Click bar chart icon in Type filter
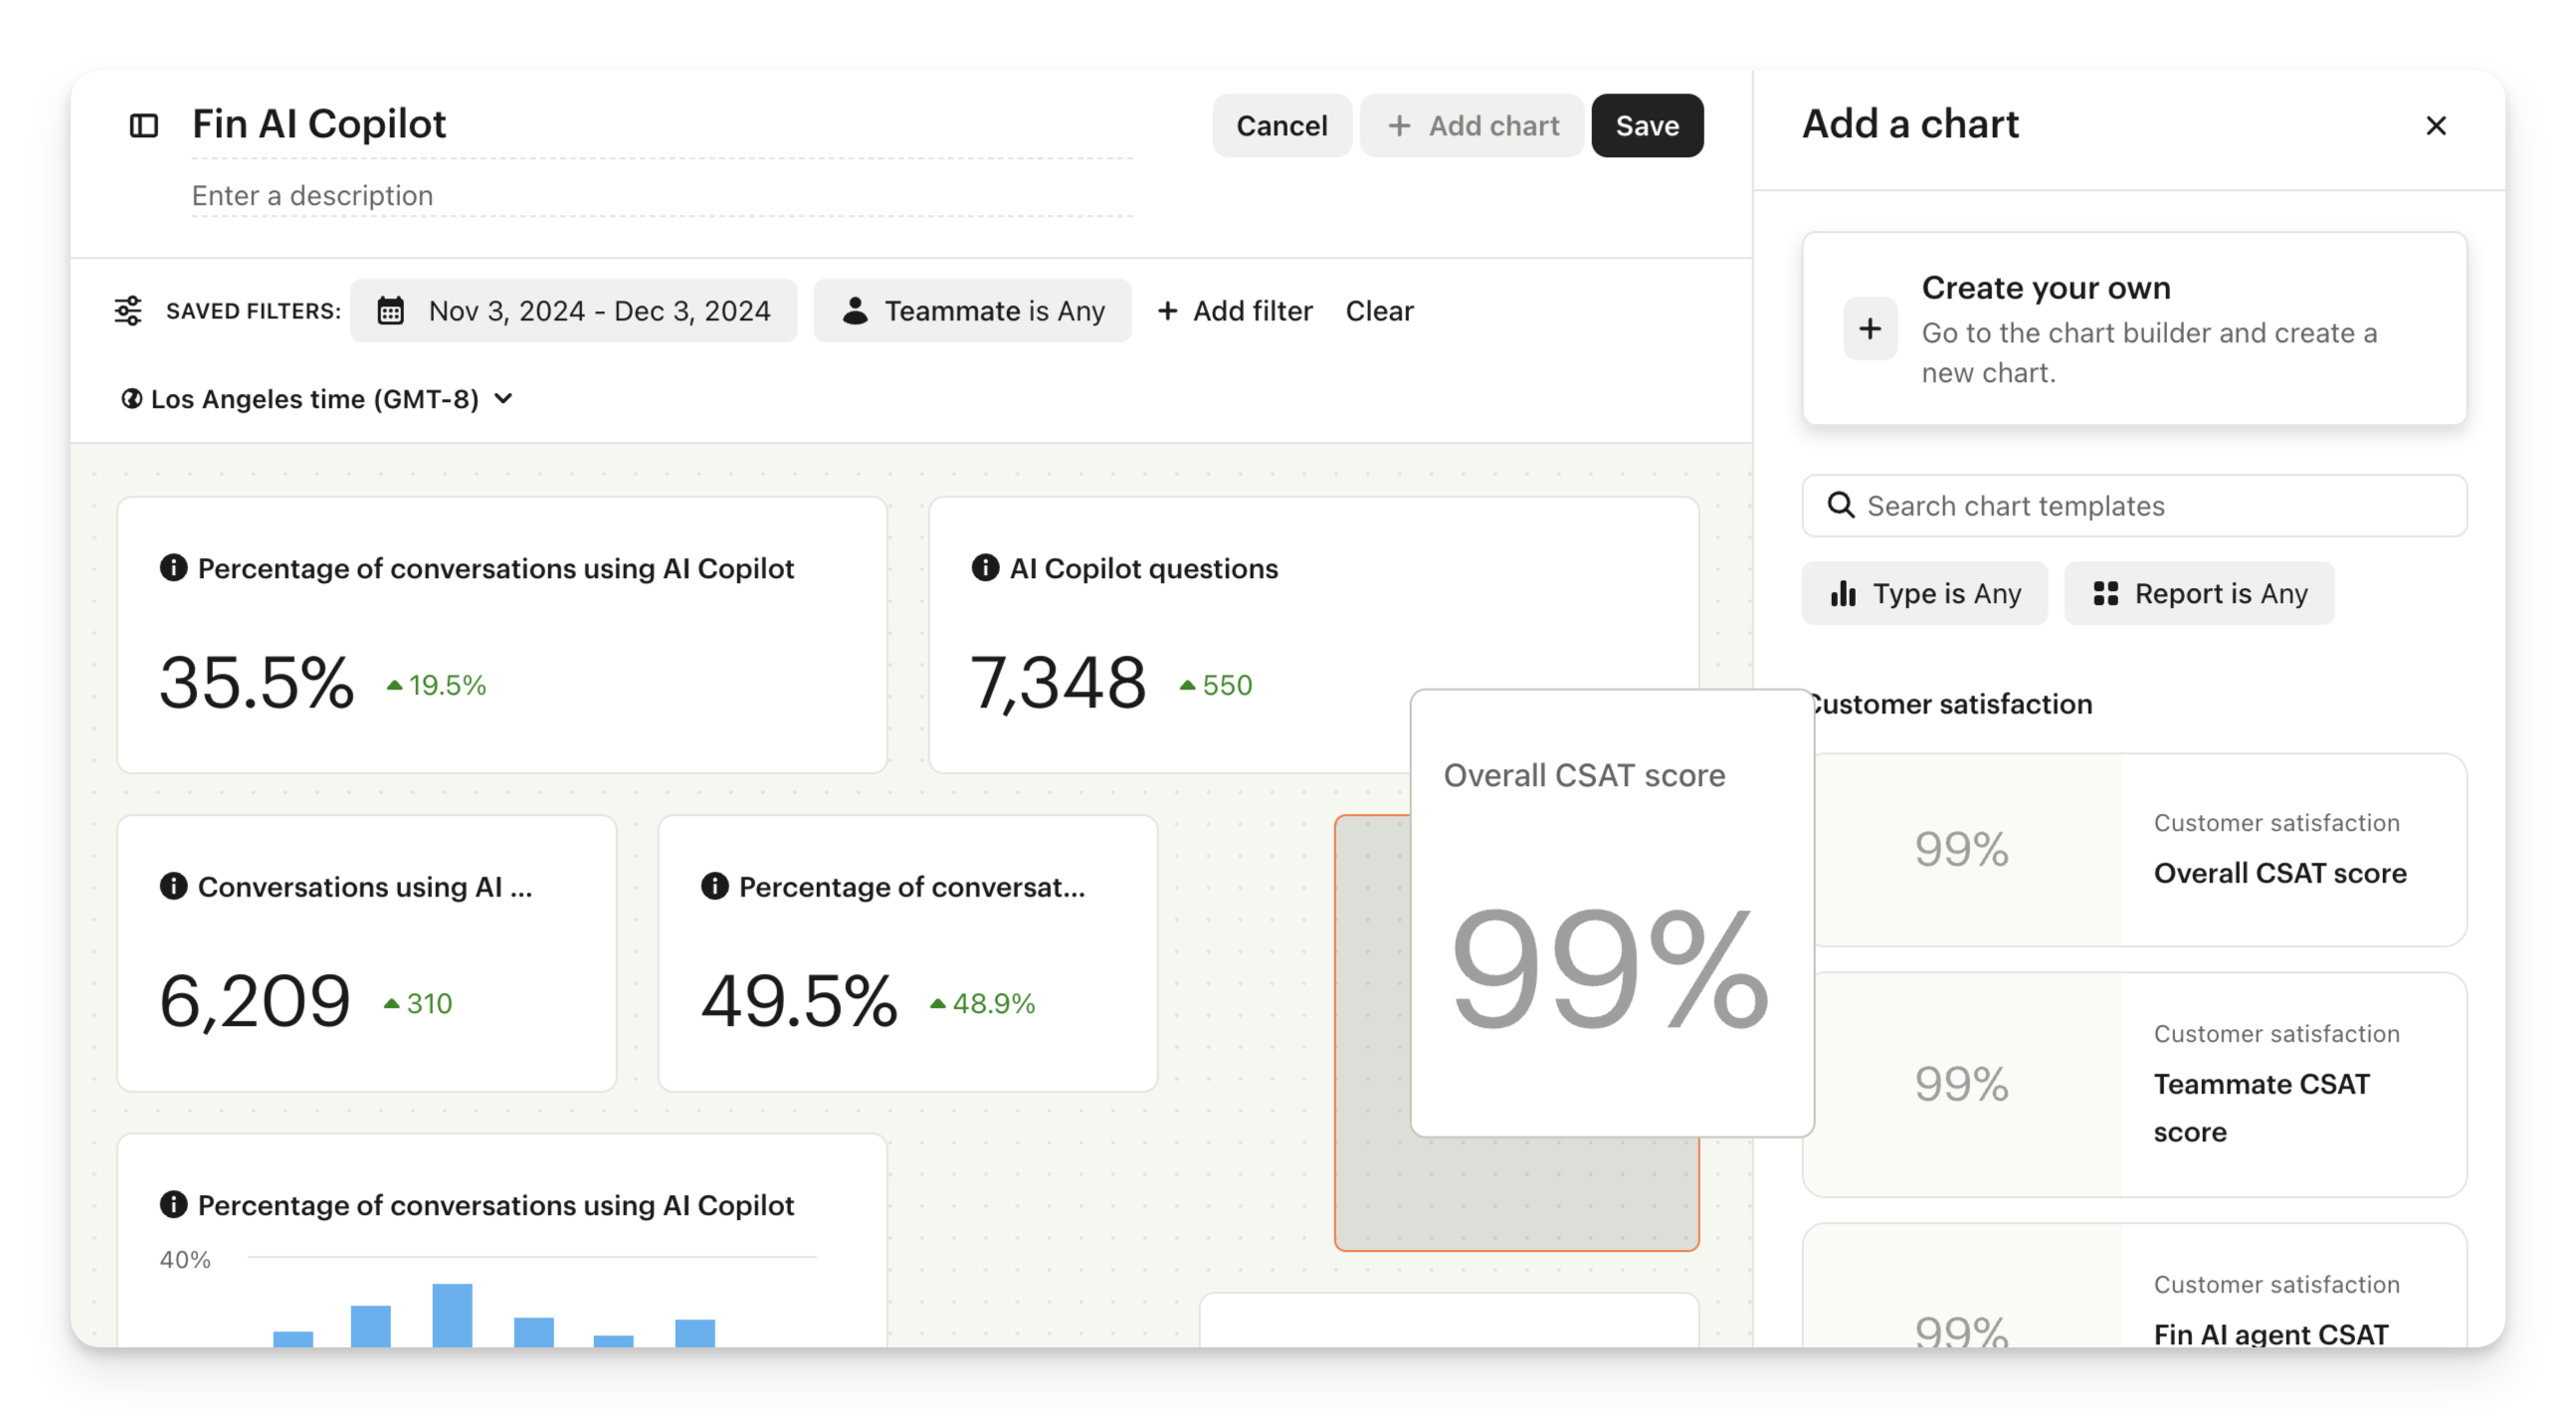 click(1843, 593)
